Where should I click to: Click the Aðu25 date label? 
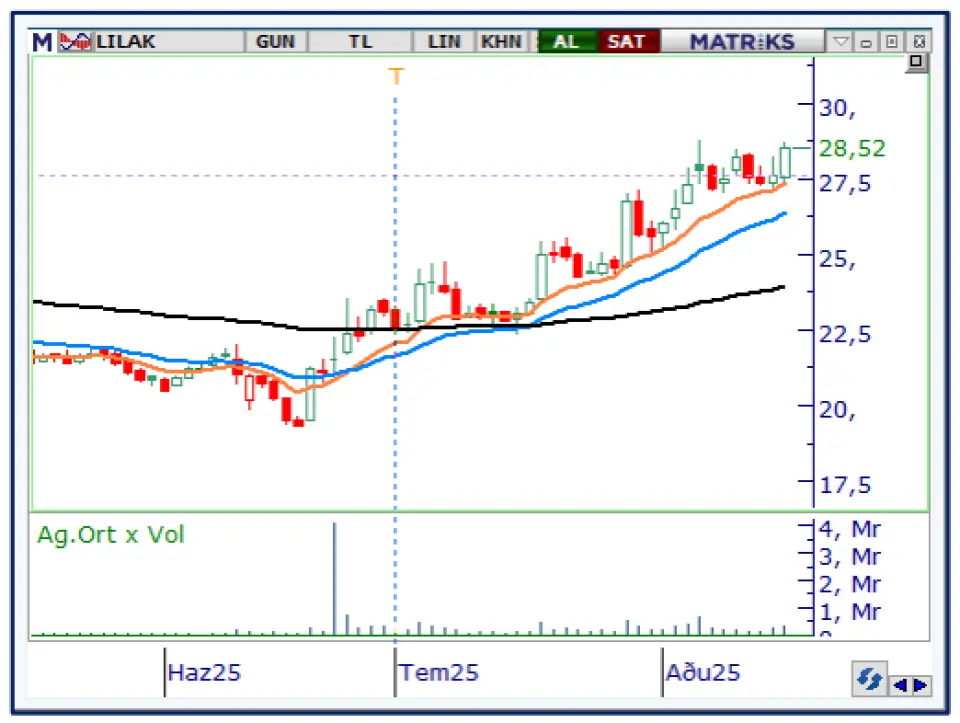[x=703, y=672]
